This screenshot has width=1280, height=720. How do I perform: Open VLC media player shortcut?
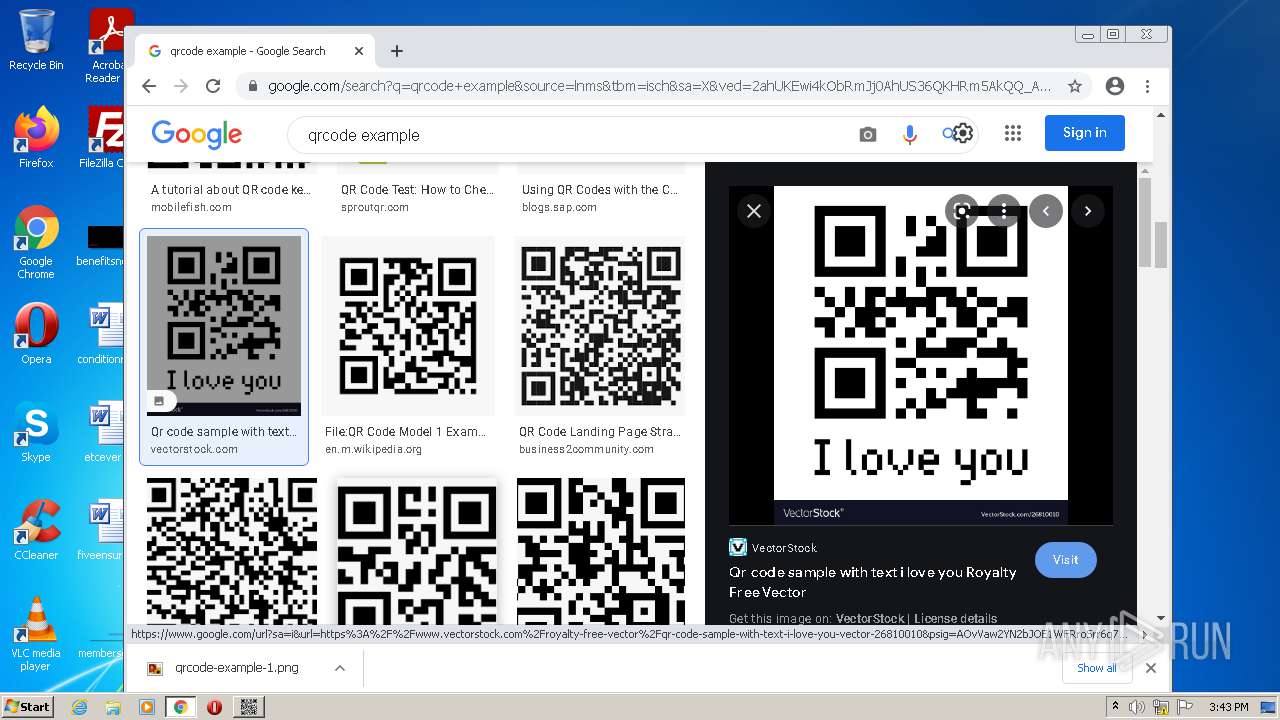(x=36, y=634)
